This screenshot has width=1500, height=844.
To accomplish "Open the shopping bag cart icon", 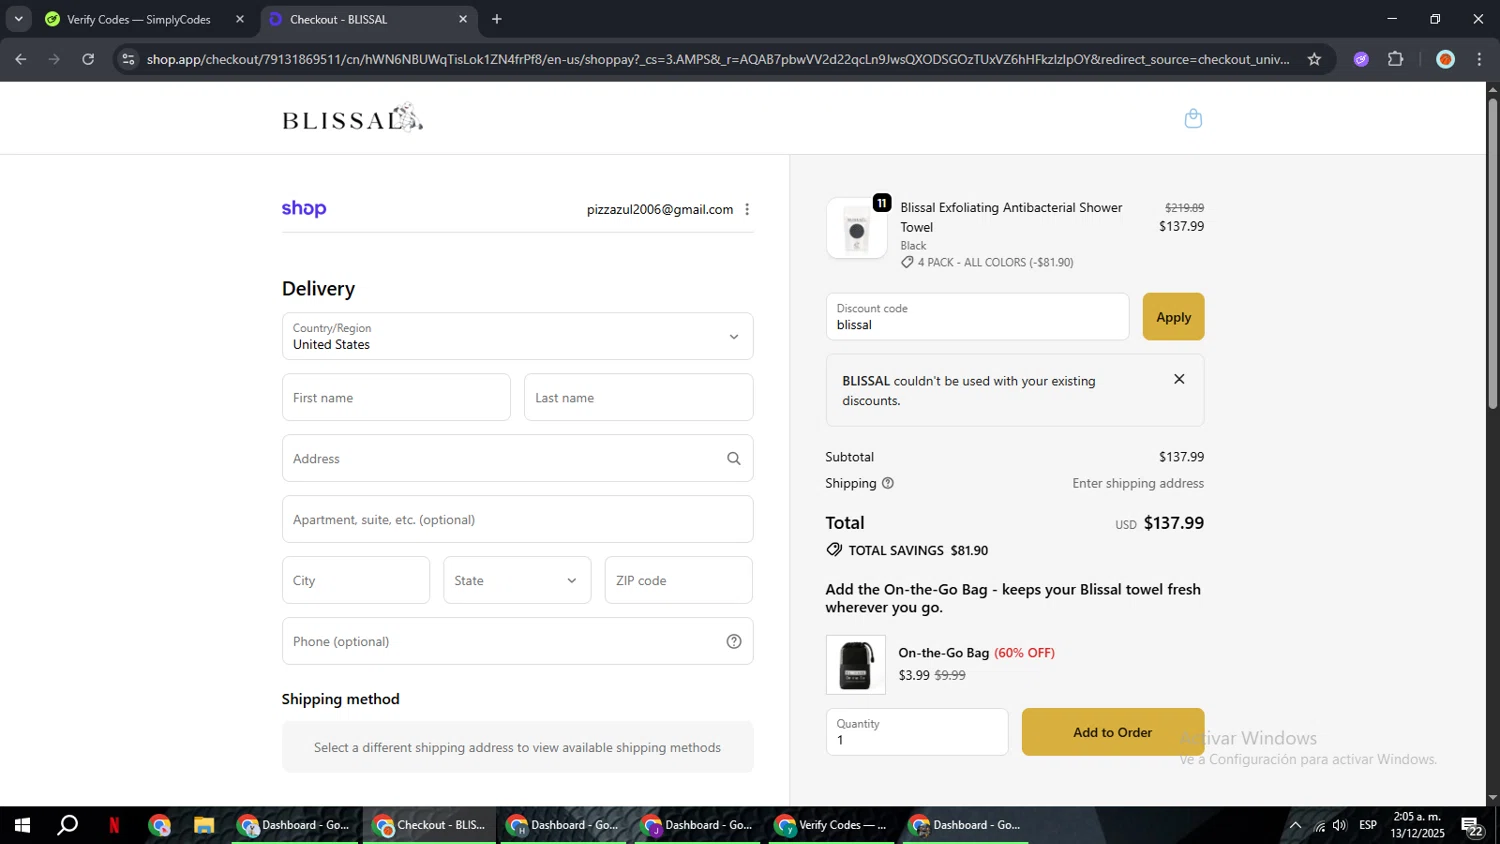I will (x=1192, y=118).
